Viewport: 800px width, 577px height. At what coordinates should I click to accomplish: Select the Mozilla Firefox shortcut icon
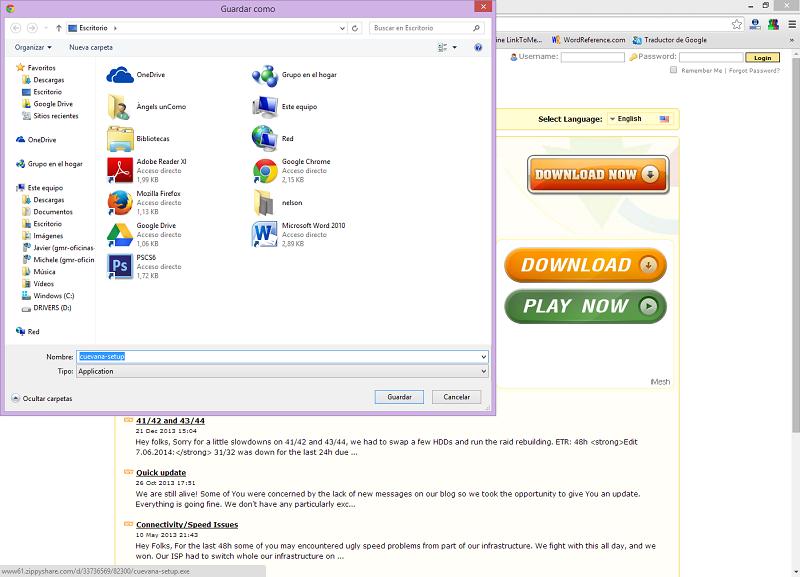tap(120, 202)
